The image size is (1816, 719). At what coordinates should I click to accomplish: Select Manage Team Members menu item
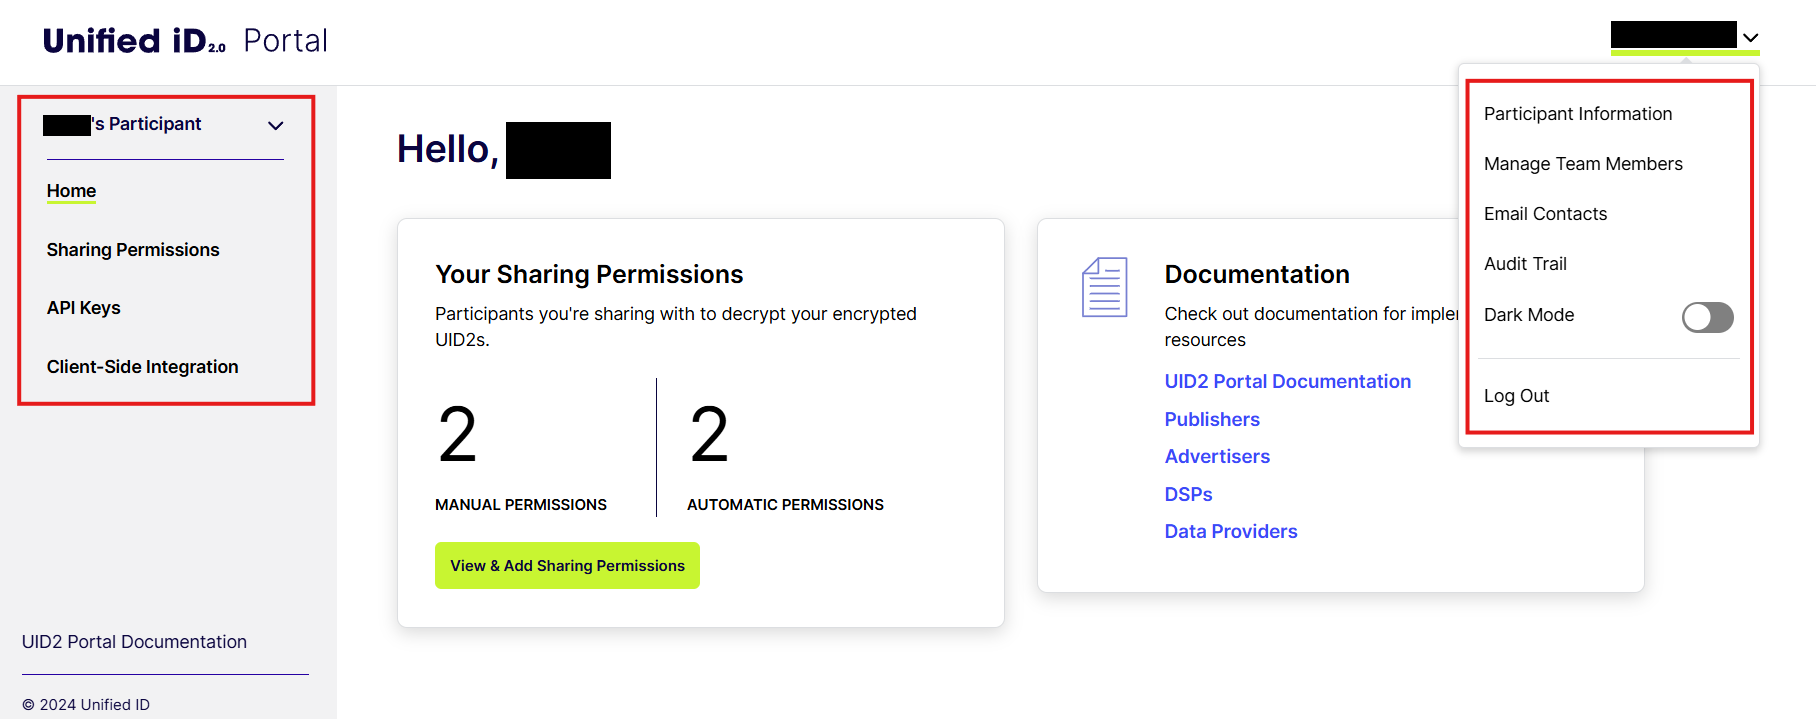click(x=1582, y=164)
